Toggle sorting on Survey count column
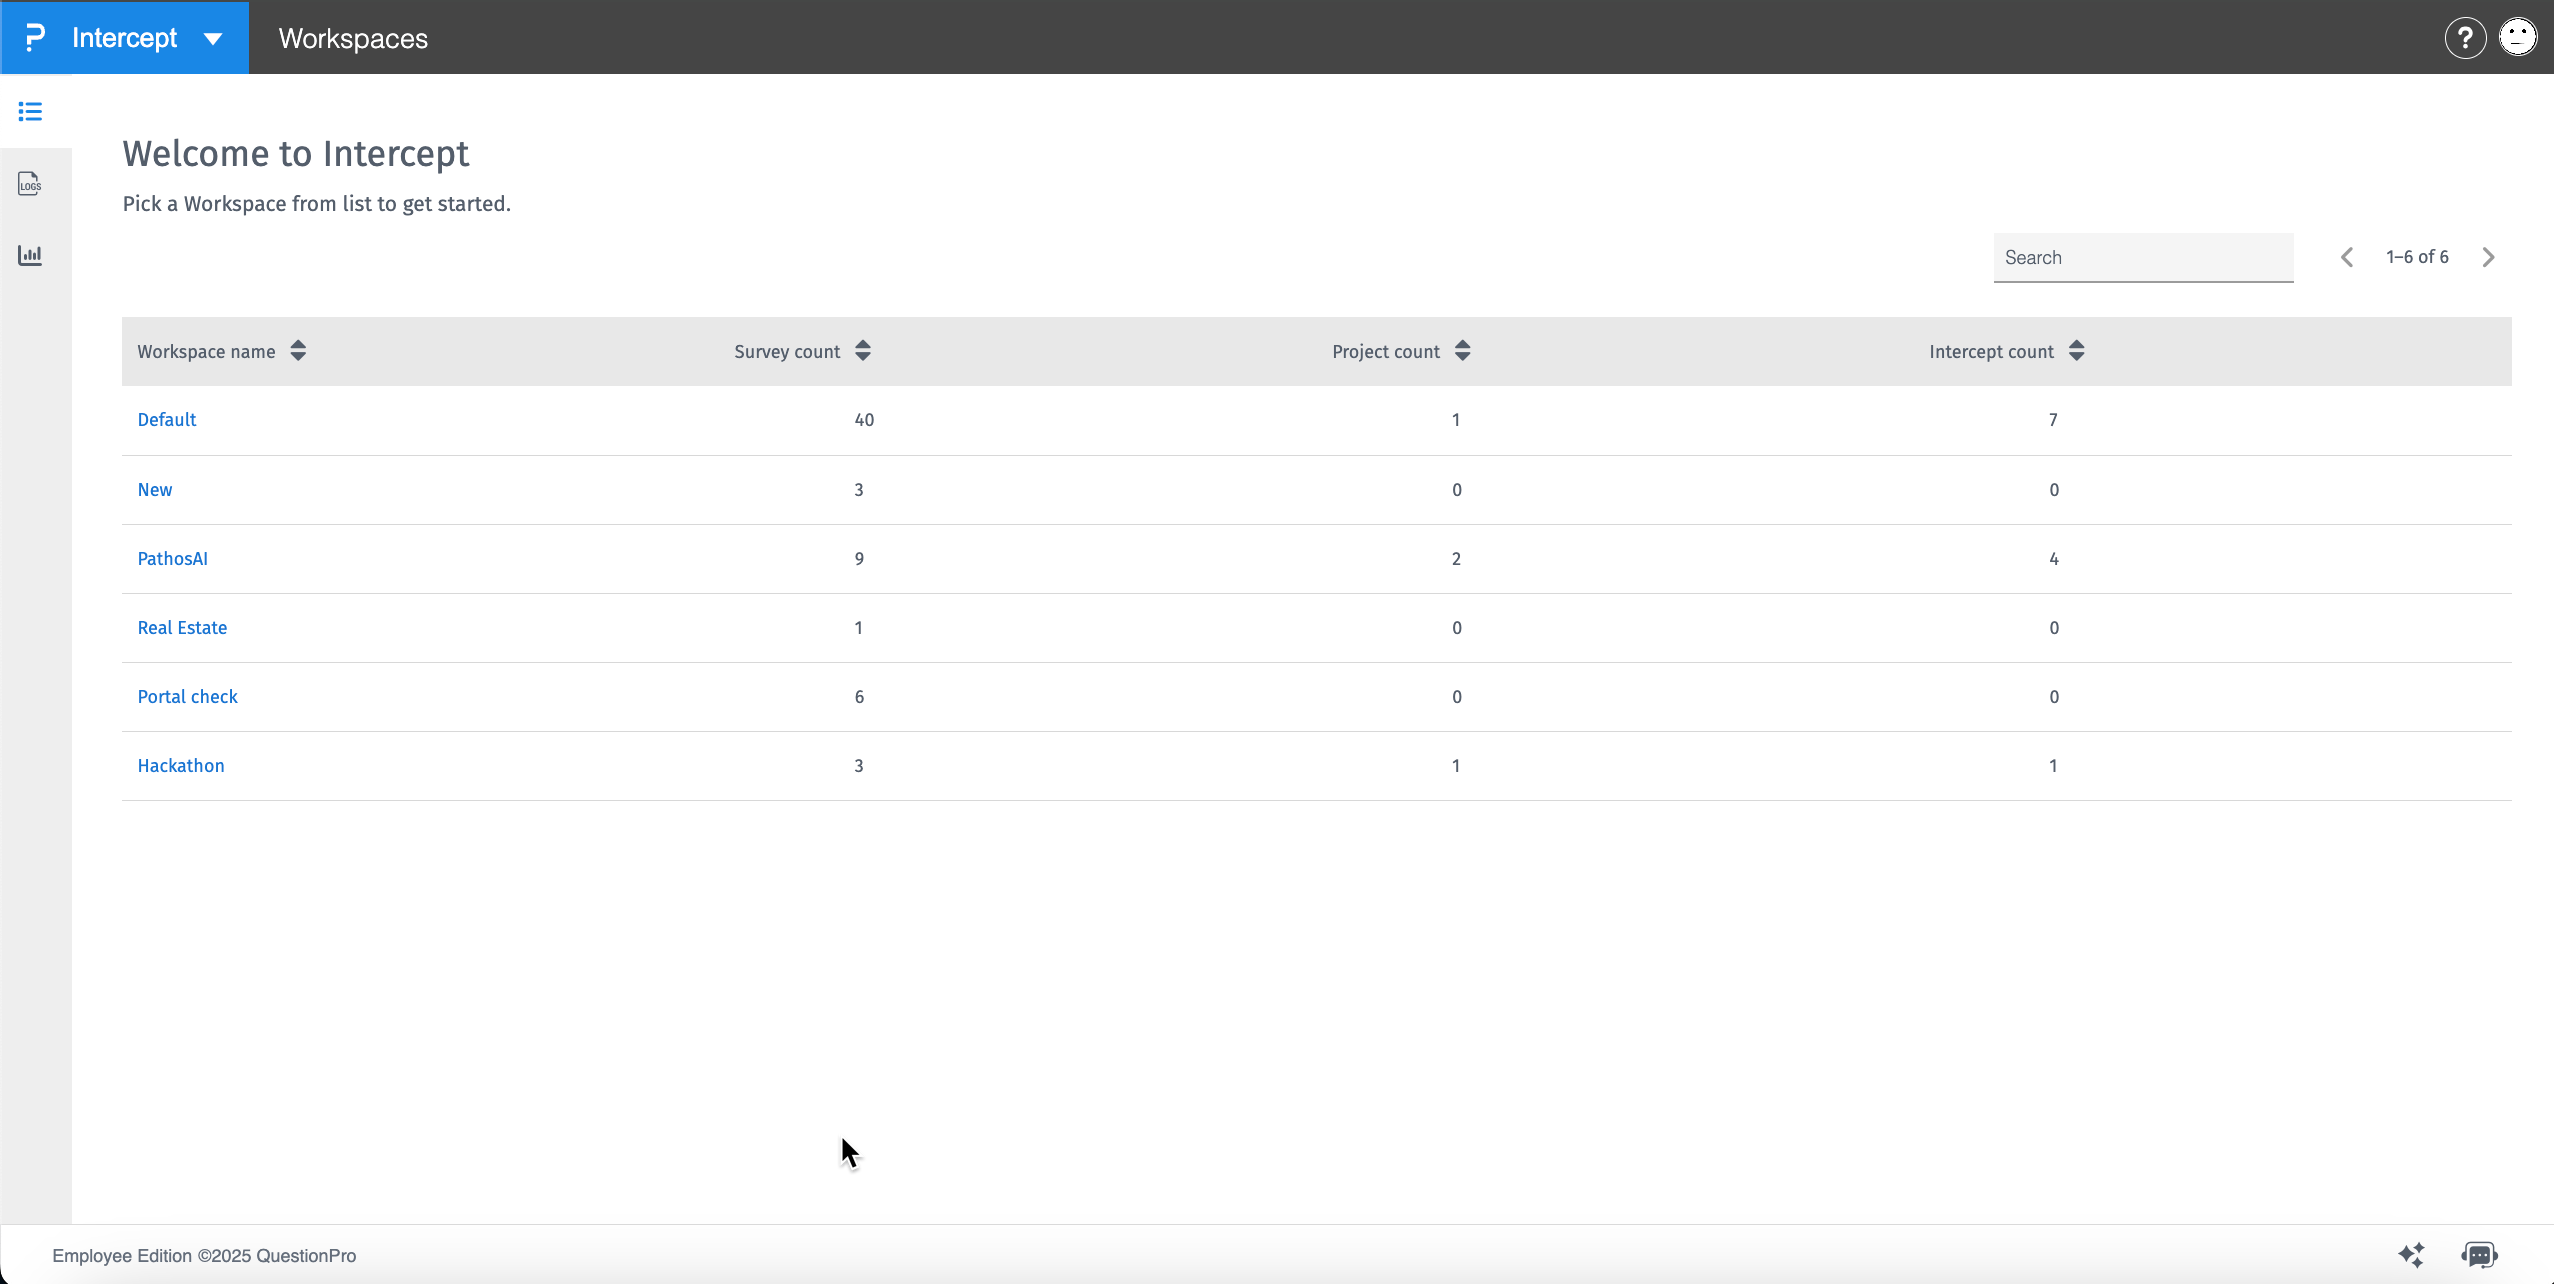Image resolution: width=2554 pixels, height=1284 pixels. tap(862, 351)
